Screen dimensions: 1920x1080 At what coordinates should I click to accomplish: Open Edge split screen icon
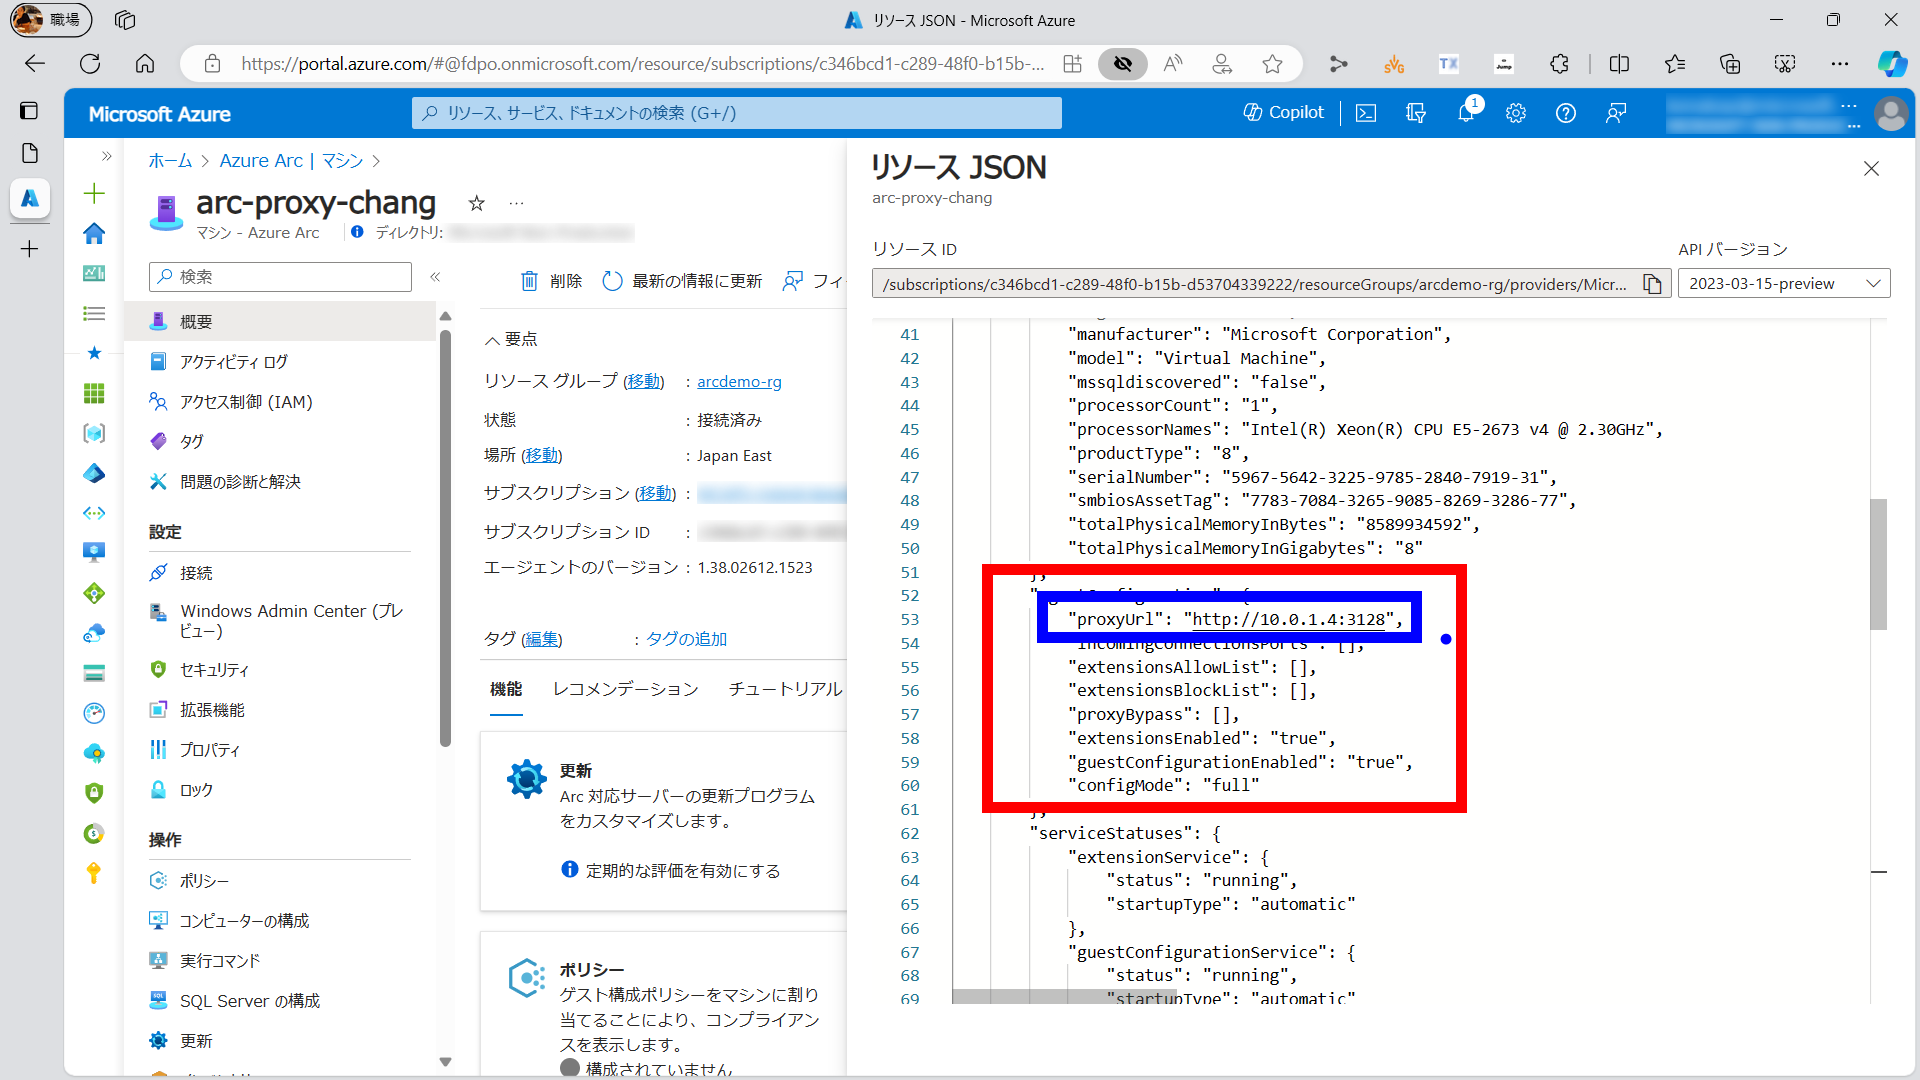pos(1619,64)
